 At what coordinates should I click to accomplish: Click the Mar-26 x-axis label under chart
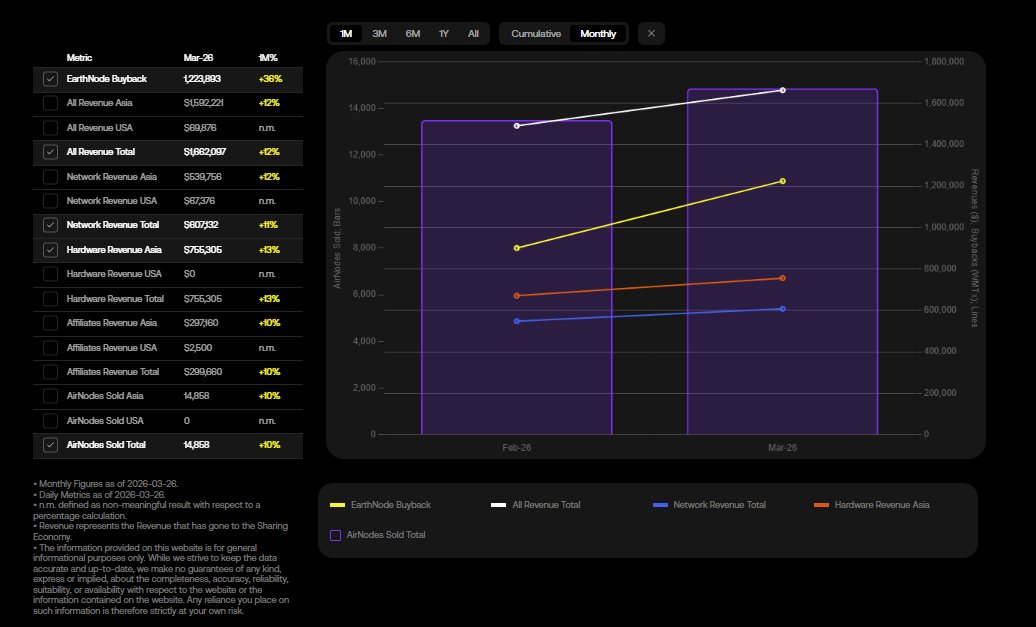(x=782, y=448)
